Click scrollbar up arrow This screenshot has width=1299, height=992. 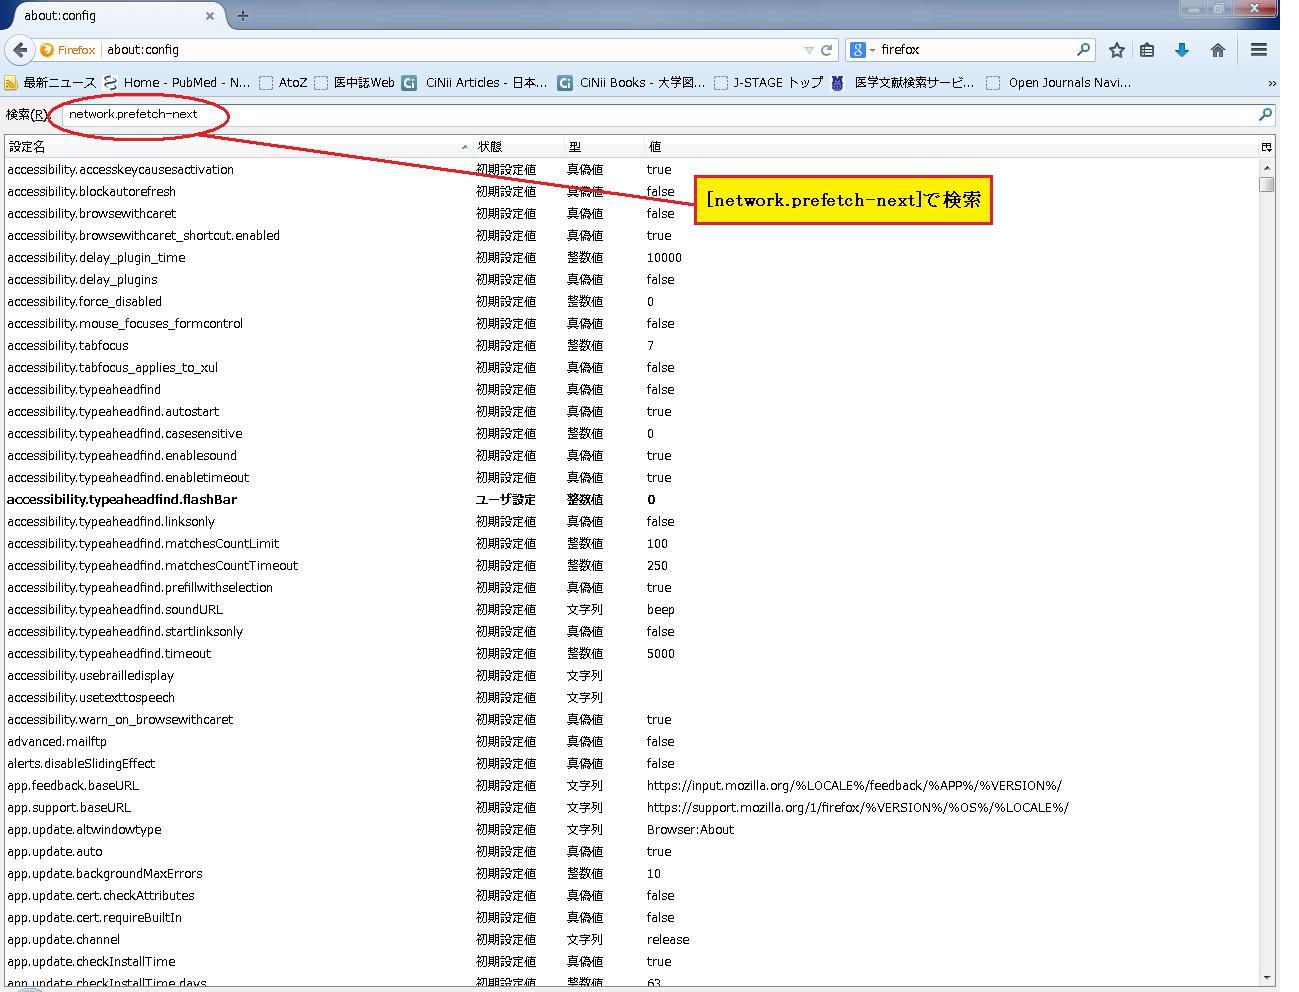click(x=1267, y=168)
